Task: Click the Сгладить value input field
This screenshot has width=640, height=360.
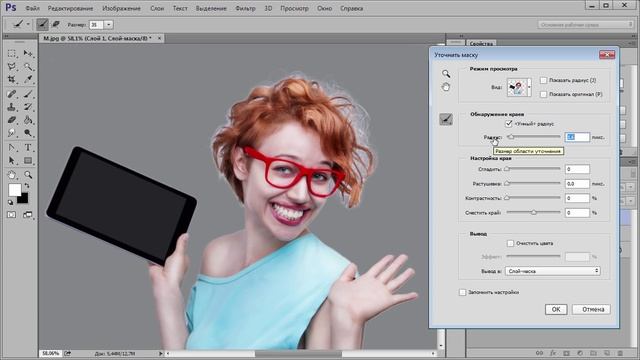Action: (x=577, y=169)
